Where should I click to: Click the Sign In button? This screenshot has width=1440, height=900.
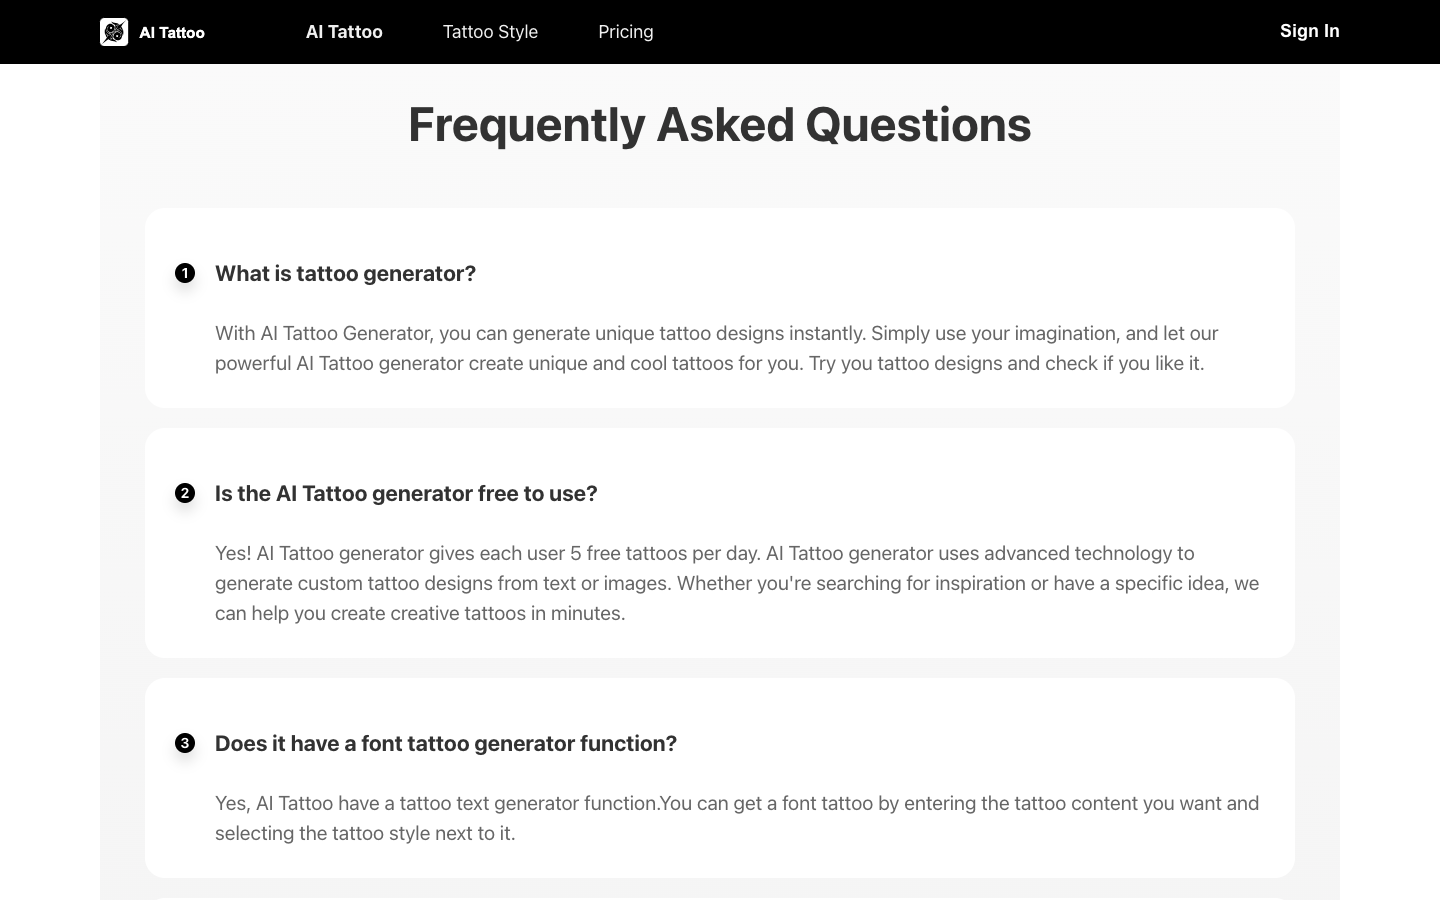[x=1309, y=31]
